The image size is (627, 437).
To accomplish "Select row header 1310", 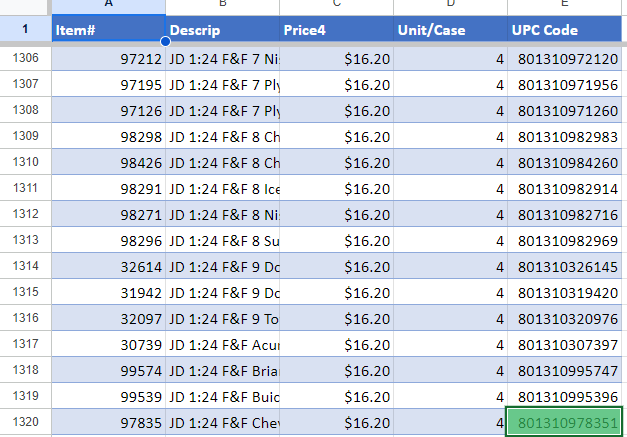I will click(x=26, y=162).
